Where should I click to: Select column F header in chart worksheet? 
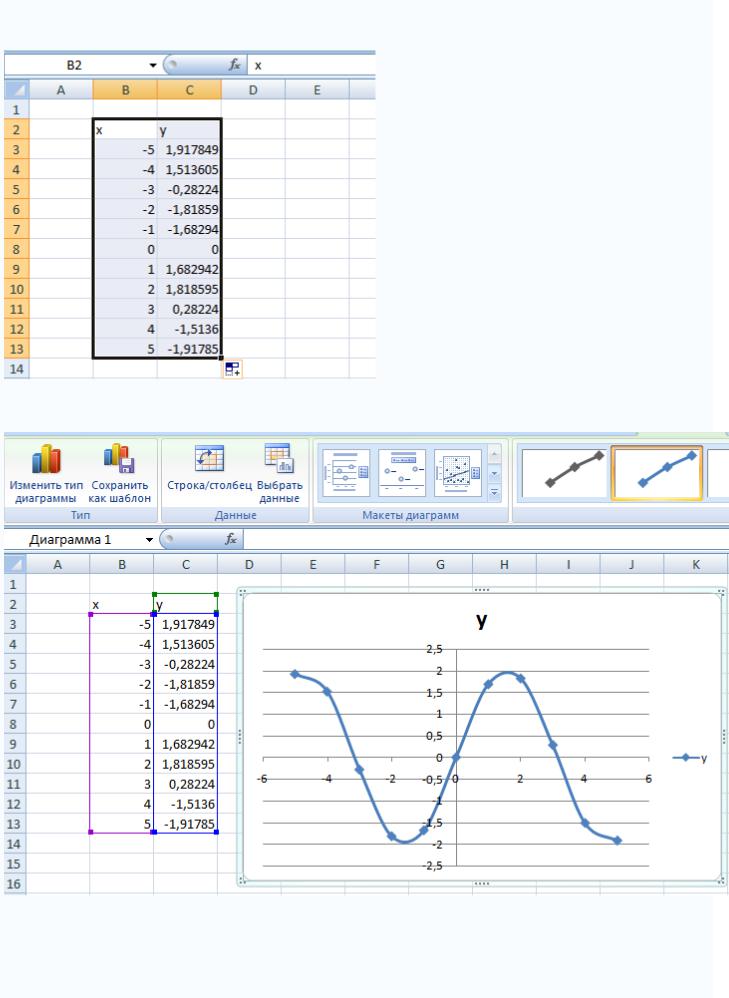[376, 564]
